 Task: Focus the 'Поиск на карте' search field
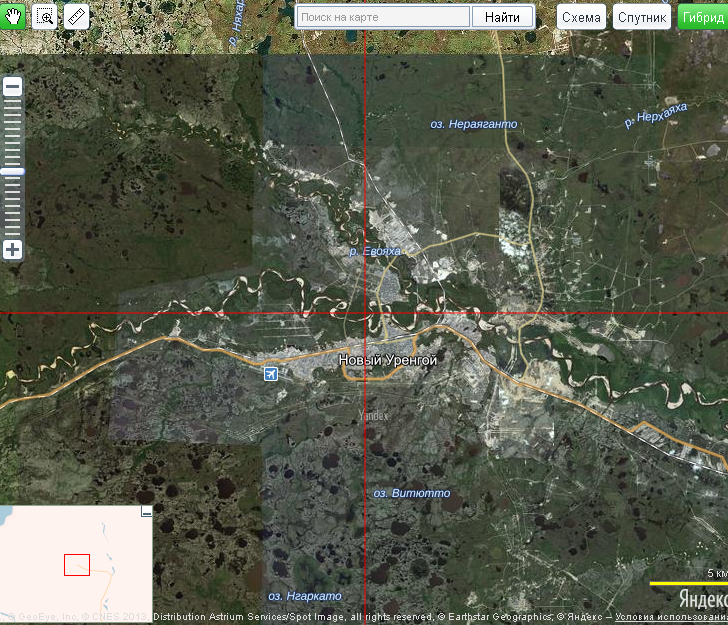point(384,17)
